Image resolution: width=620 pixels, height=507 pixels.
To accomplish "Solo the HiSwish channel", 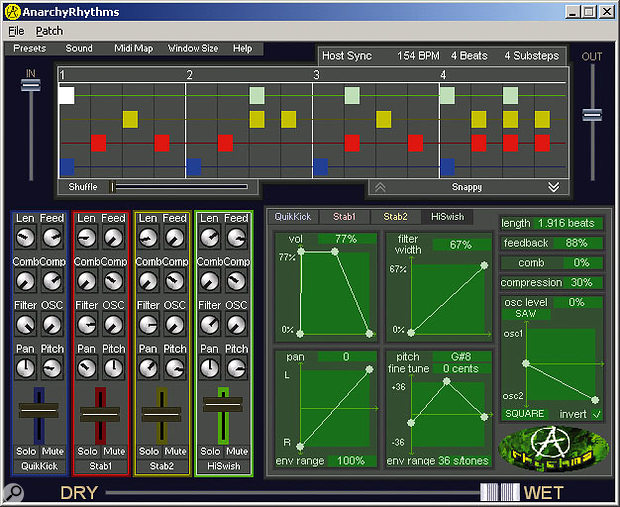I will click(210, 451).
